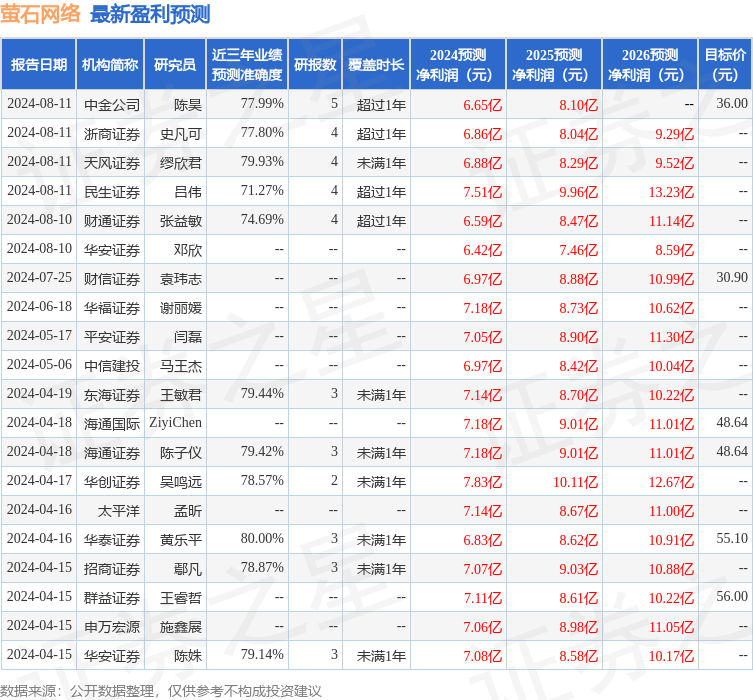Select the 7.51亿 forecast value
753x700 pixels.
[x=483, y=192]
